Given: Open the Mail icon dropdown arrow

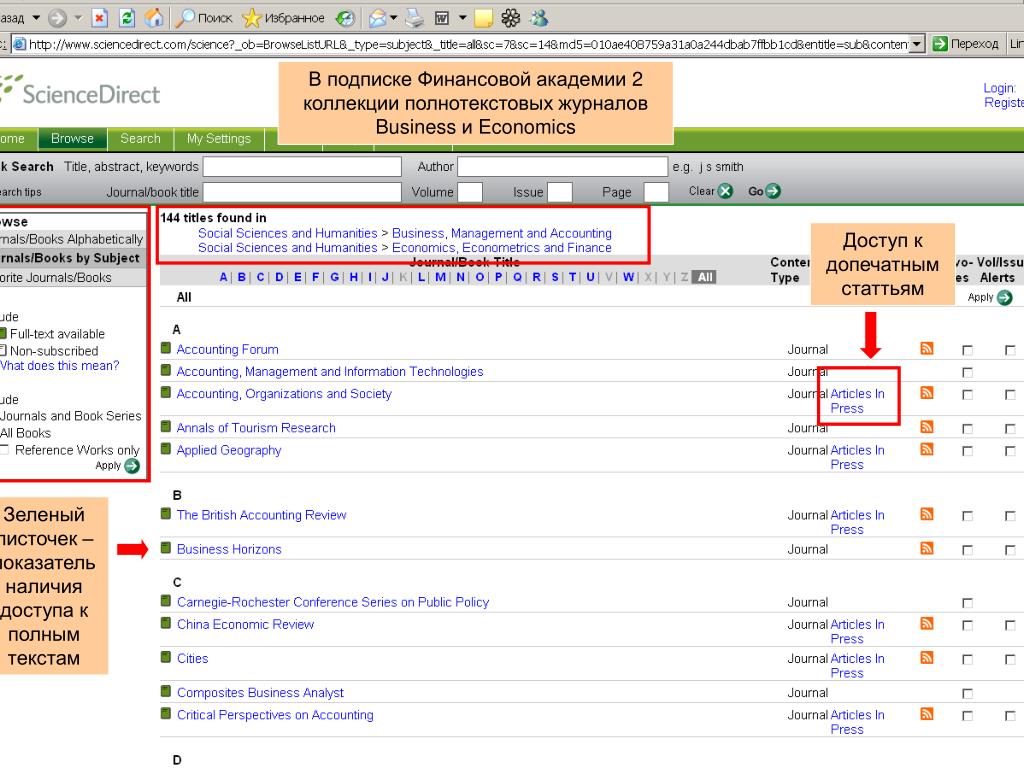Looking at the screenshot, I should (393, 18).
